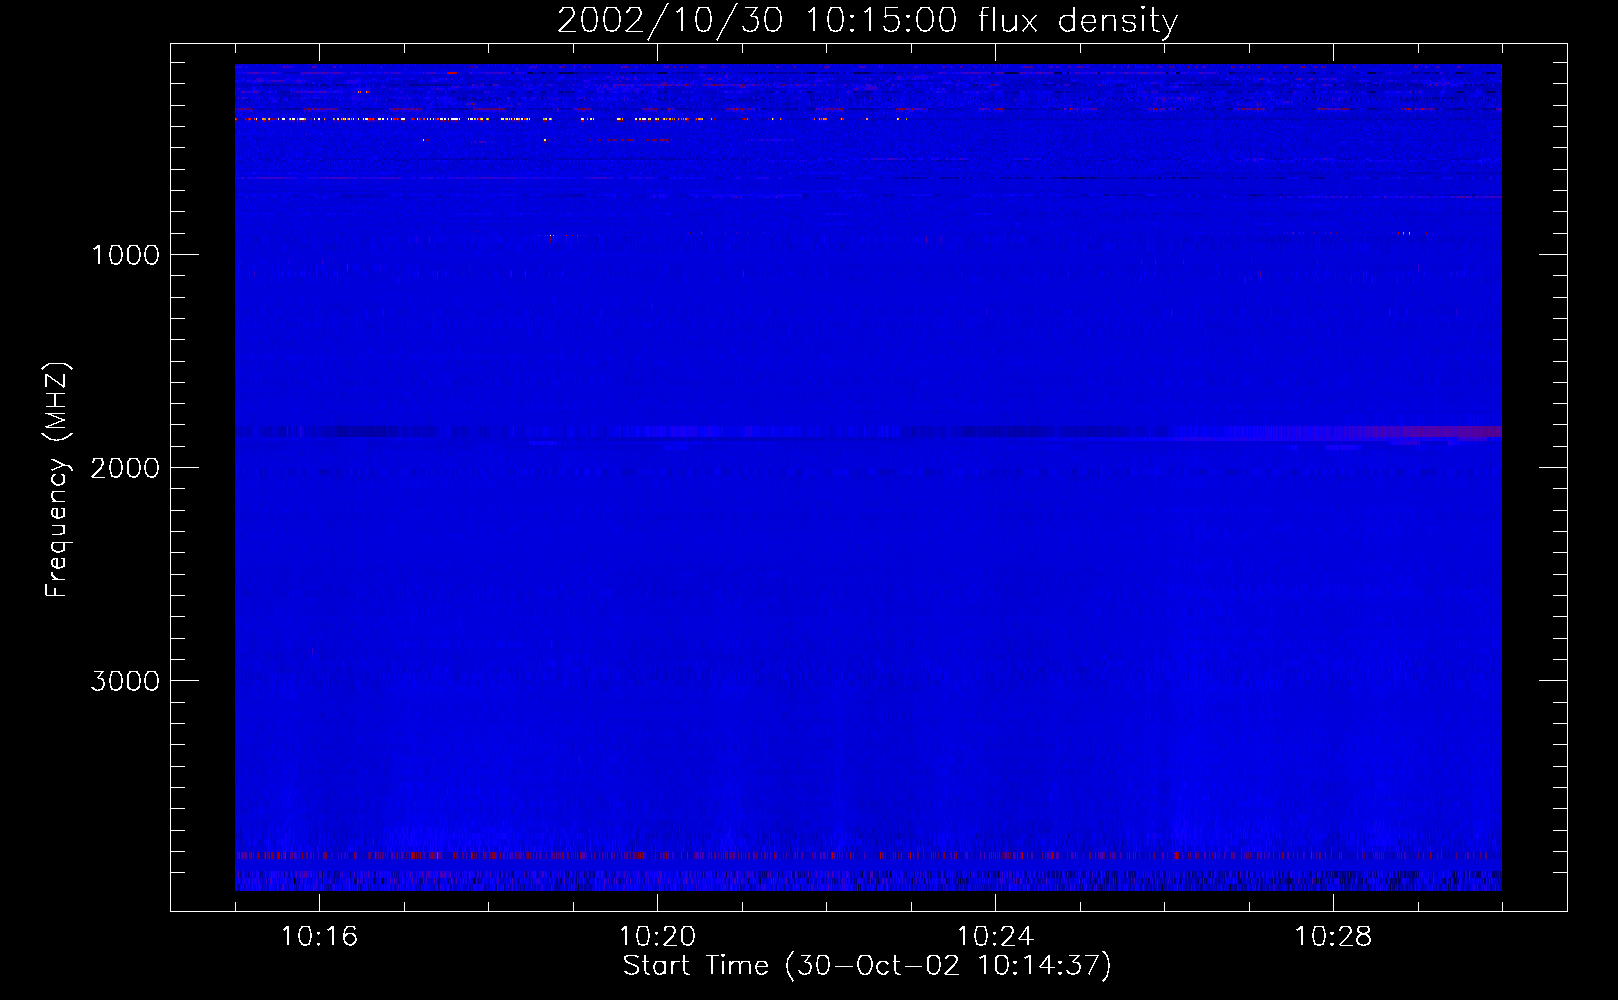Click the "10:16" time tick label

pos(319,936)
